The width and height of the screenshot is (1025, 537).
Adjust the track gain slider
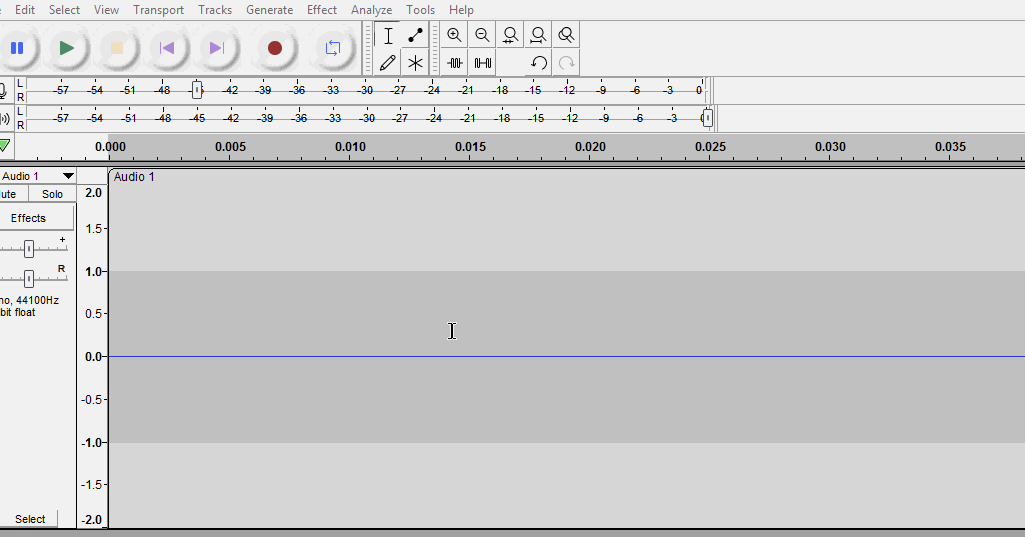click(x=29, y=249)
